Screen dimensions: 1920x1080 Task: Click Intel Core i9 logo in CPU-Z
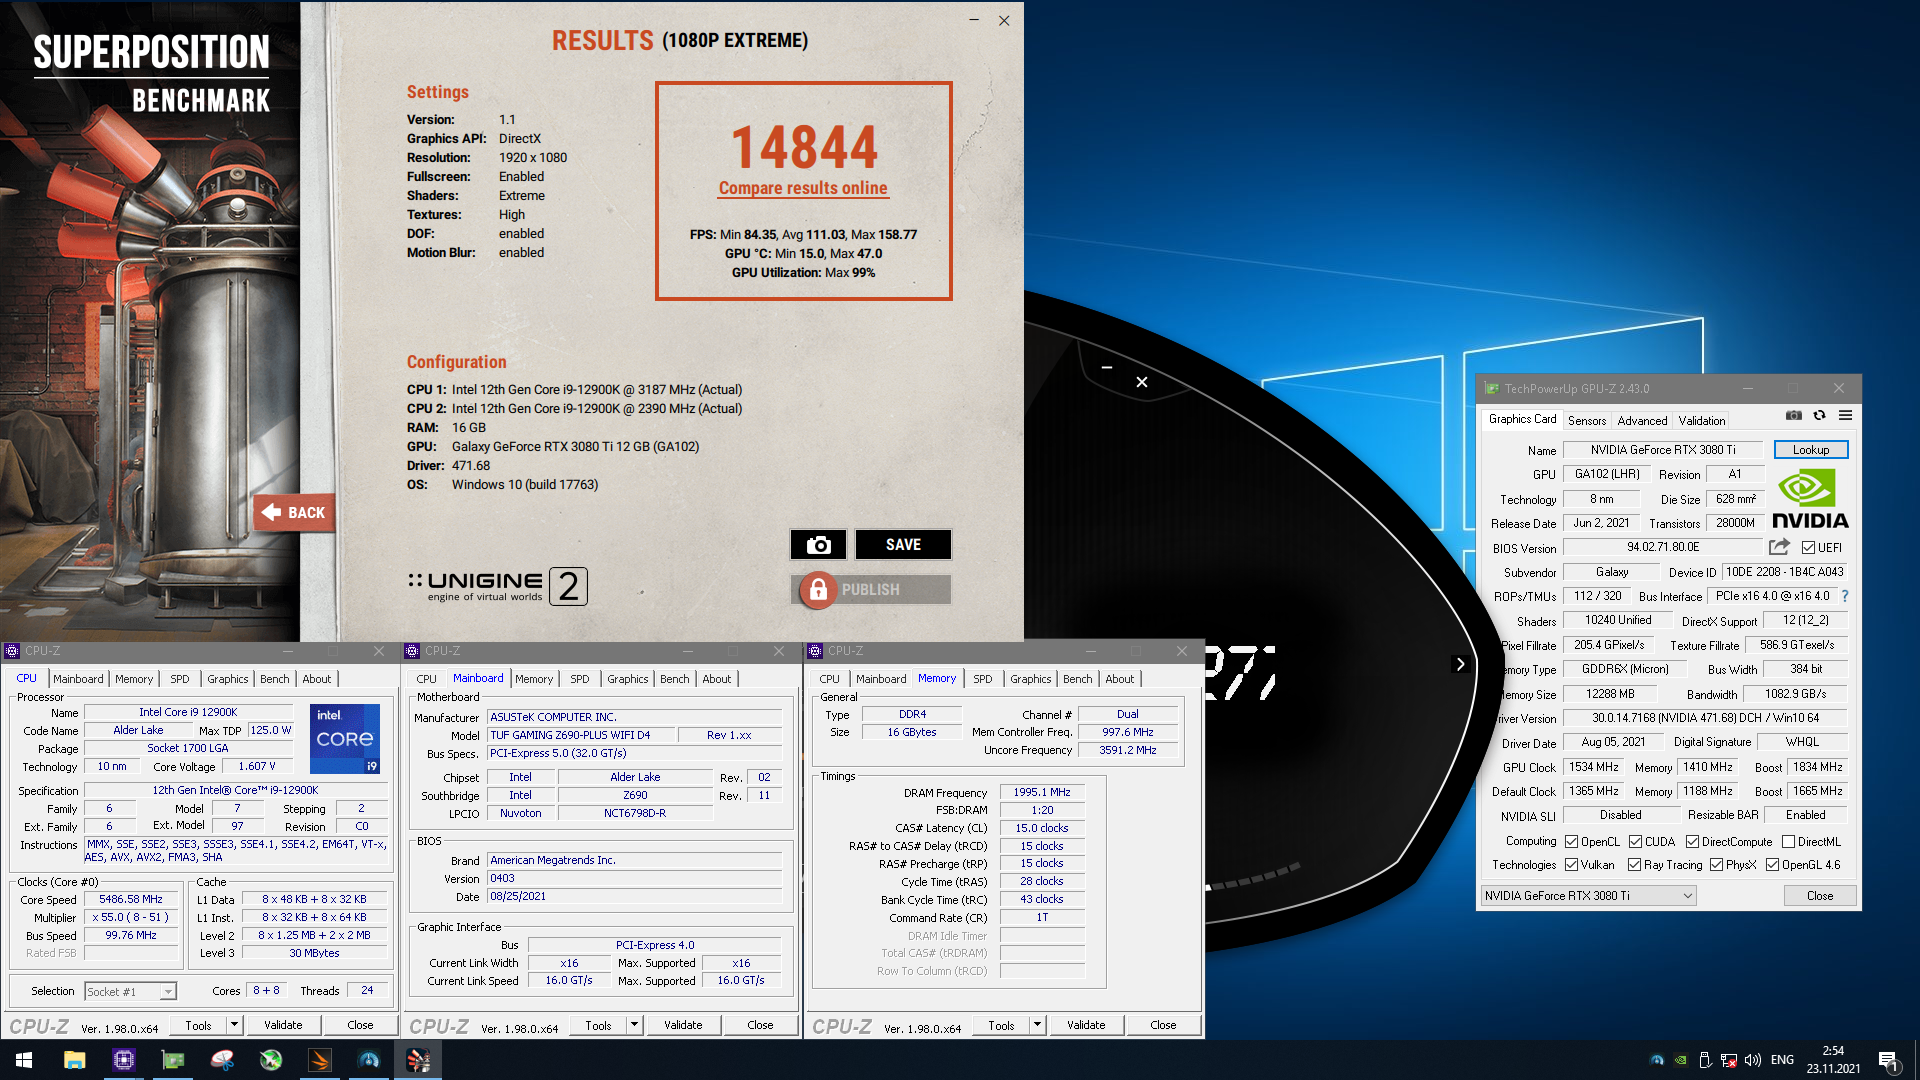click(x=345, y=739)
